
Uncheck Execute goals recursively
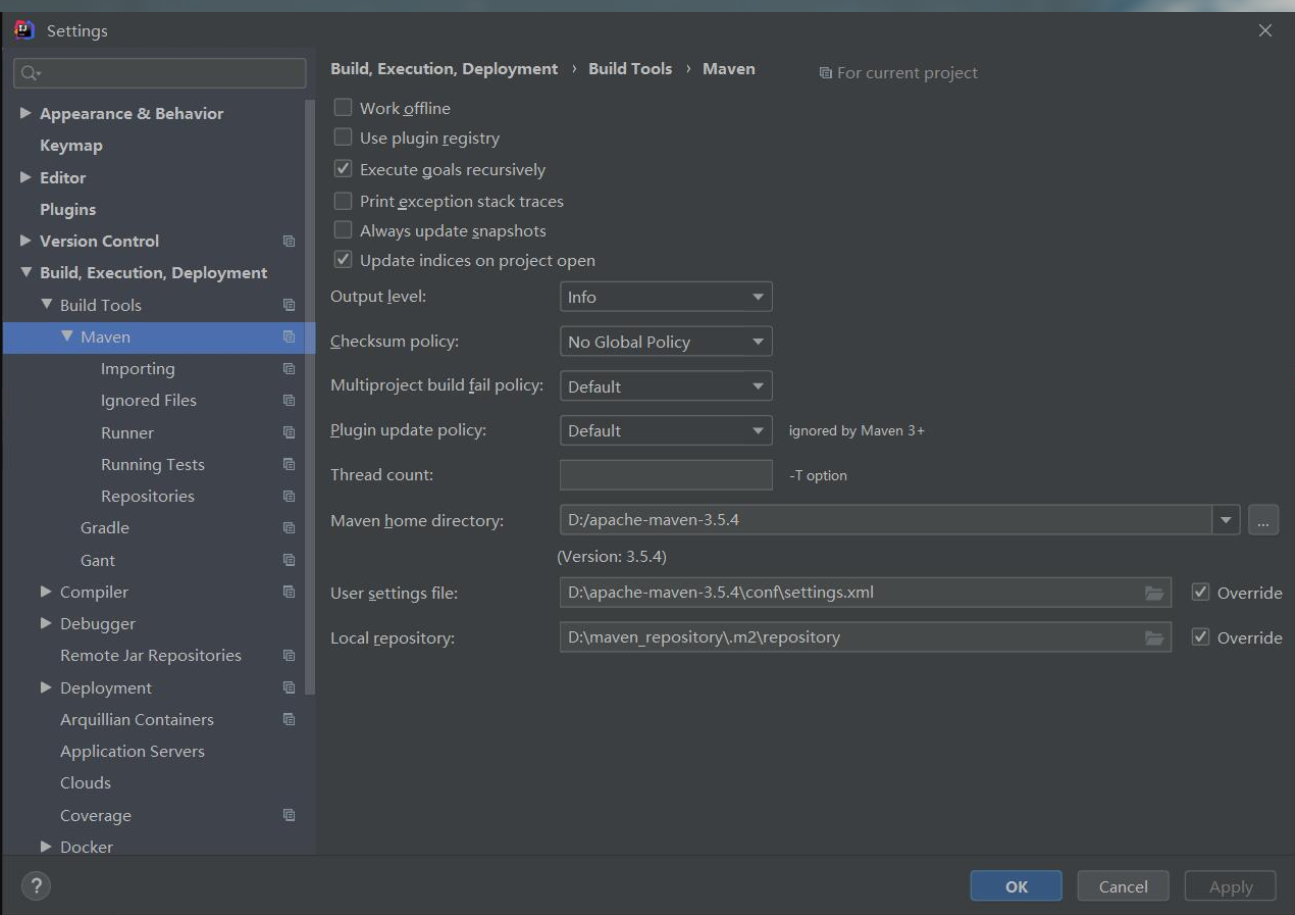coord(342,169)
